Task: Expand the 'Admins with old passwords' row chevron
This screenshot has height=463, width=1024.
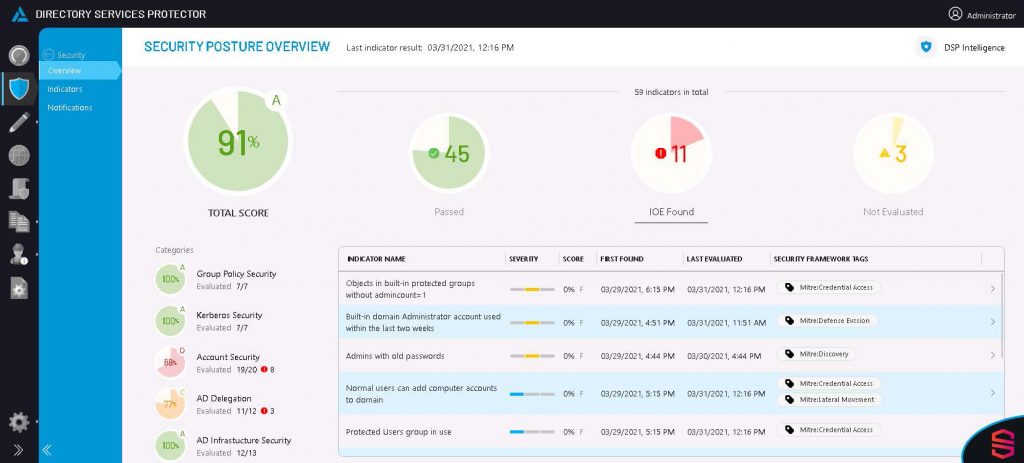Action: [x=992, y=355]
